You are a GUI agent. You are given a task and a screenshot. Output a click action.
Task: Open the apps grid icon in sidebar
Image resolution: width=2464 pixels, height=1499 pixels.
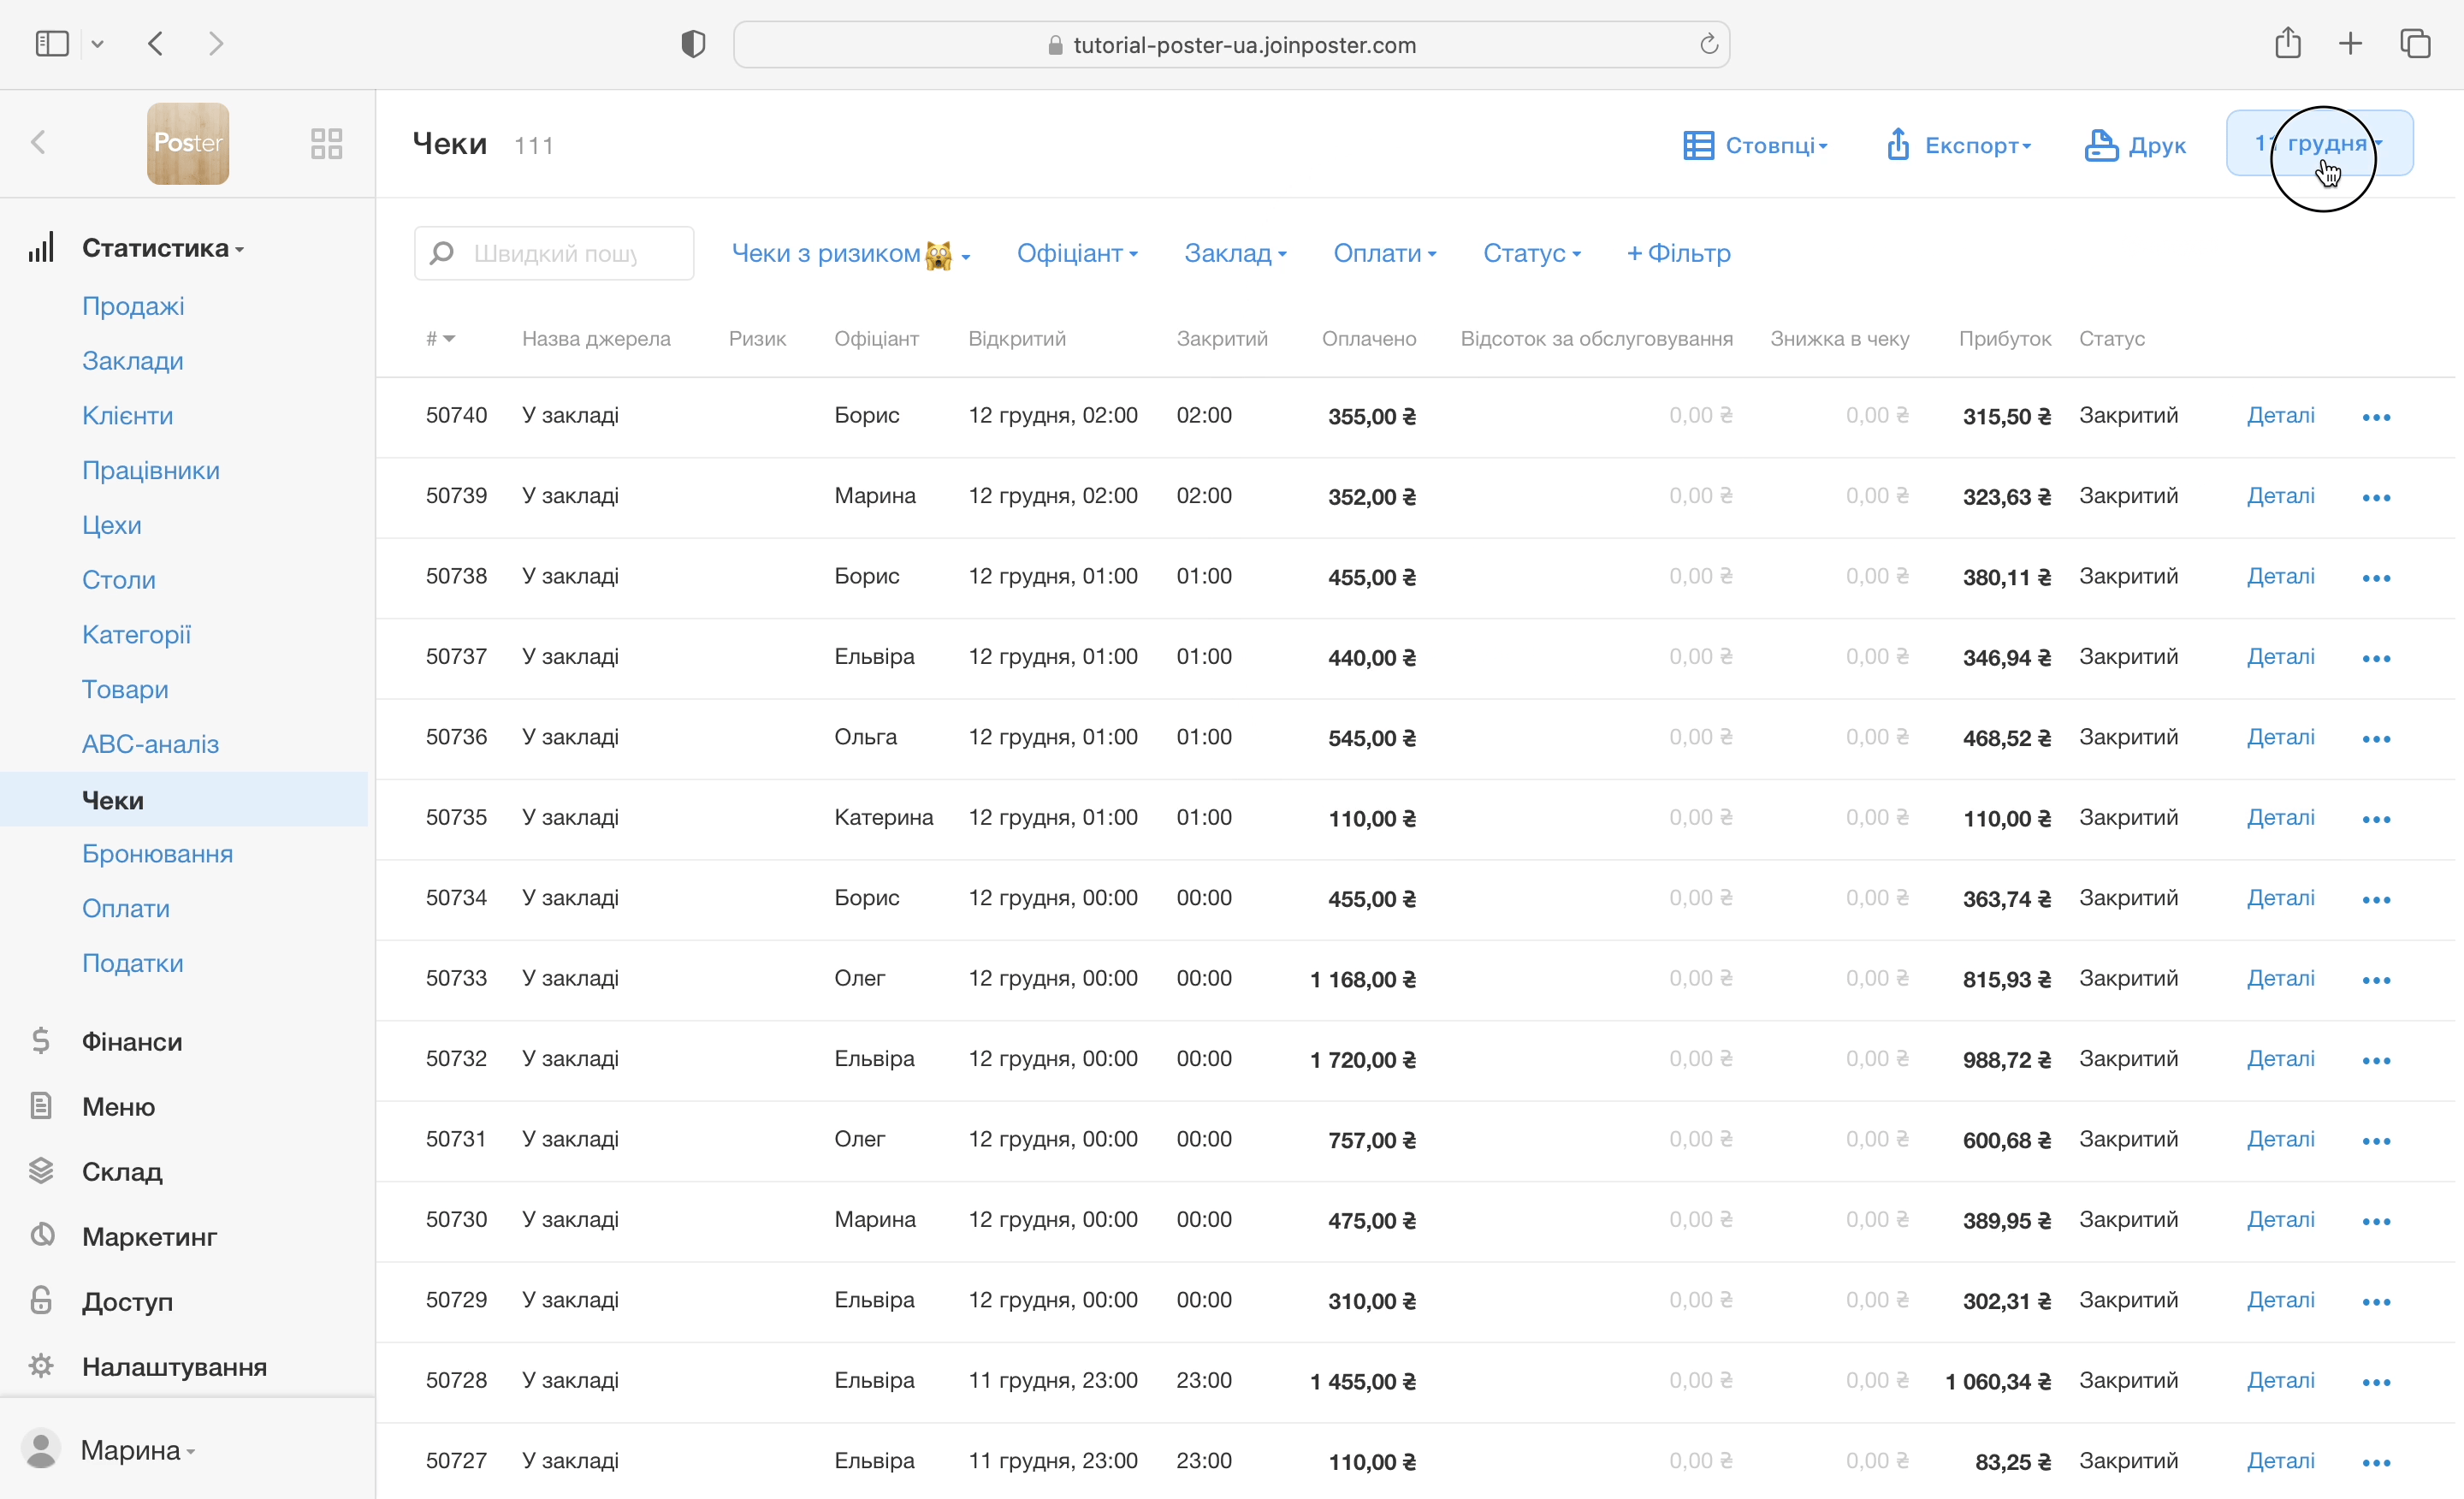tap(326, 143)
